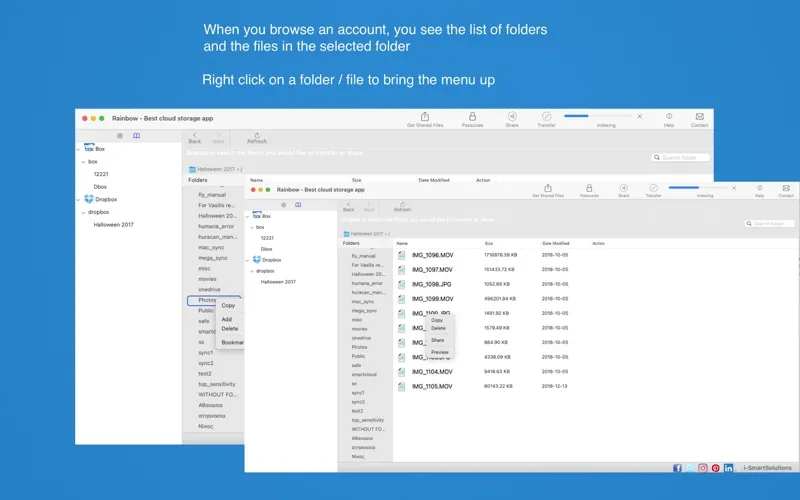Screen dimensions: 800x500
Task: Click Passcode lock icon in front window
Action: point(589,188)
